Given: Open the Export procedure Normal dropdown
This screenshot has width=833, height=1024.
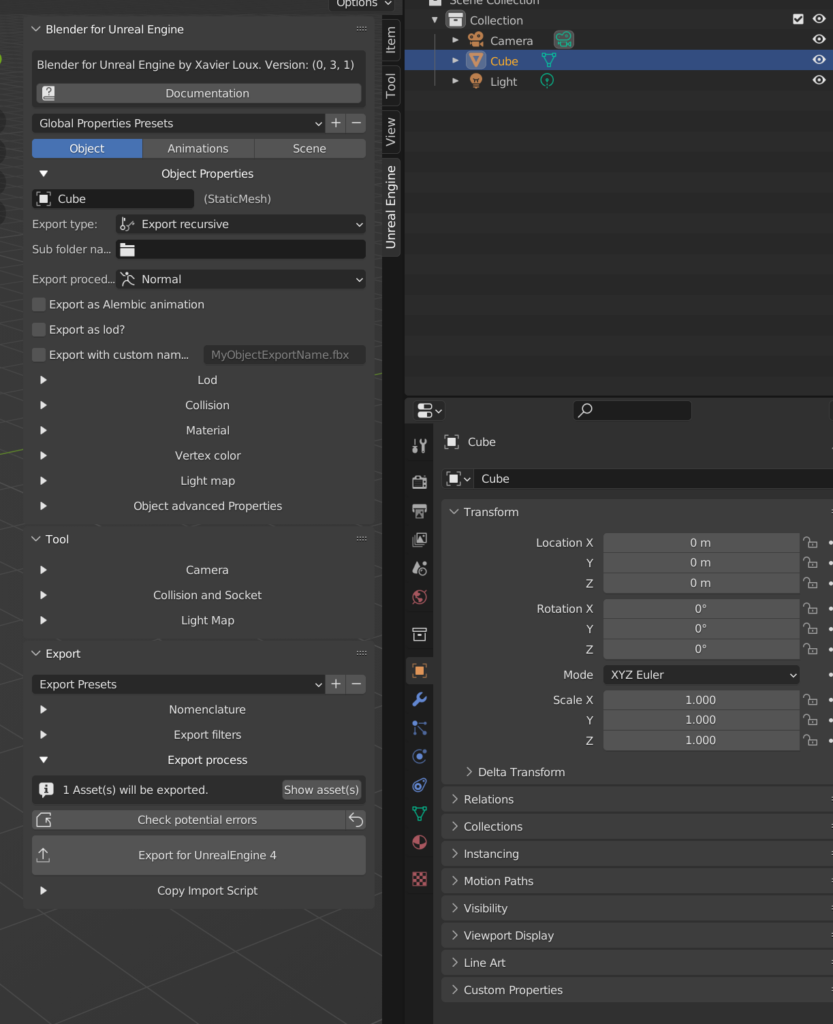Looking at the screenshot, I should [x=240, y=279].
